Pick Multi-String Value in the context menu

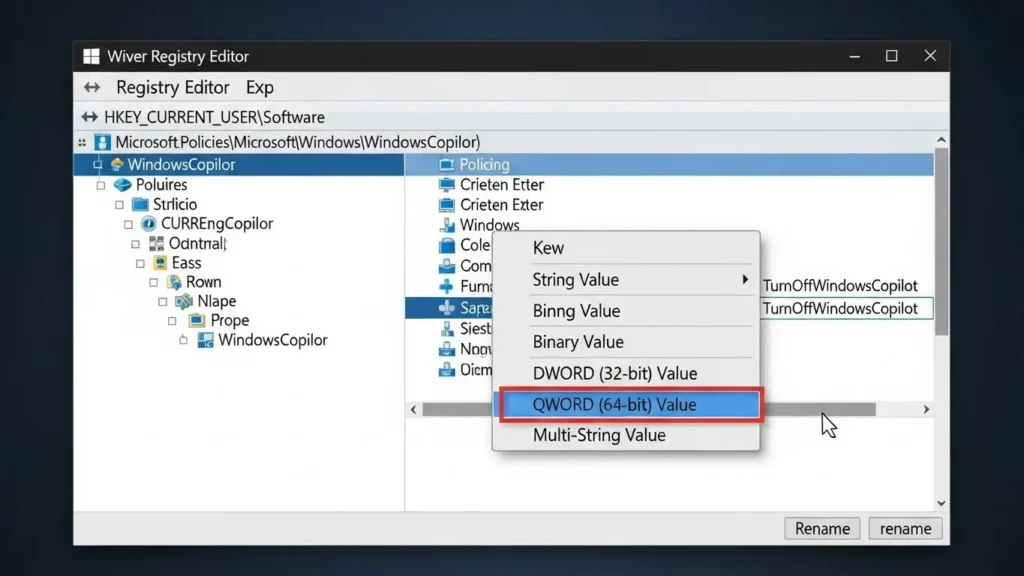coord(599,435)
